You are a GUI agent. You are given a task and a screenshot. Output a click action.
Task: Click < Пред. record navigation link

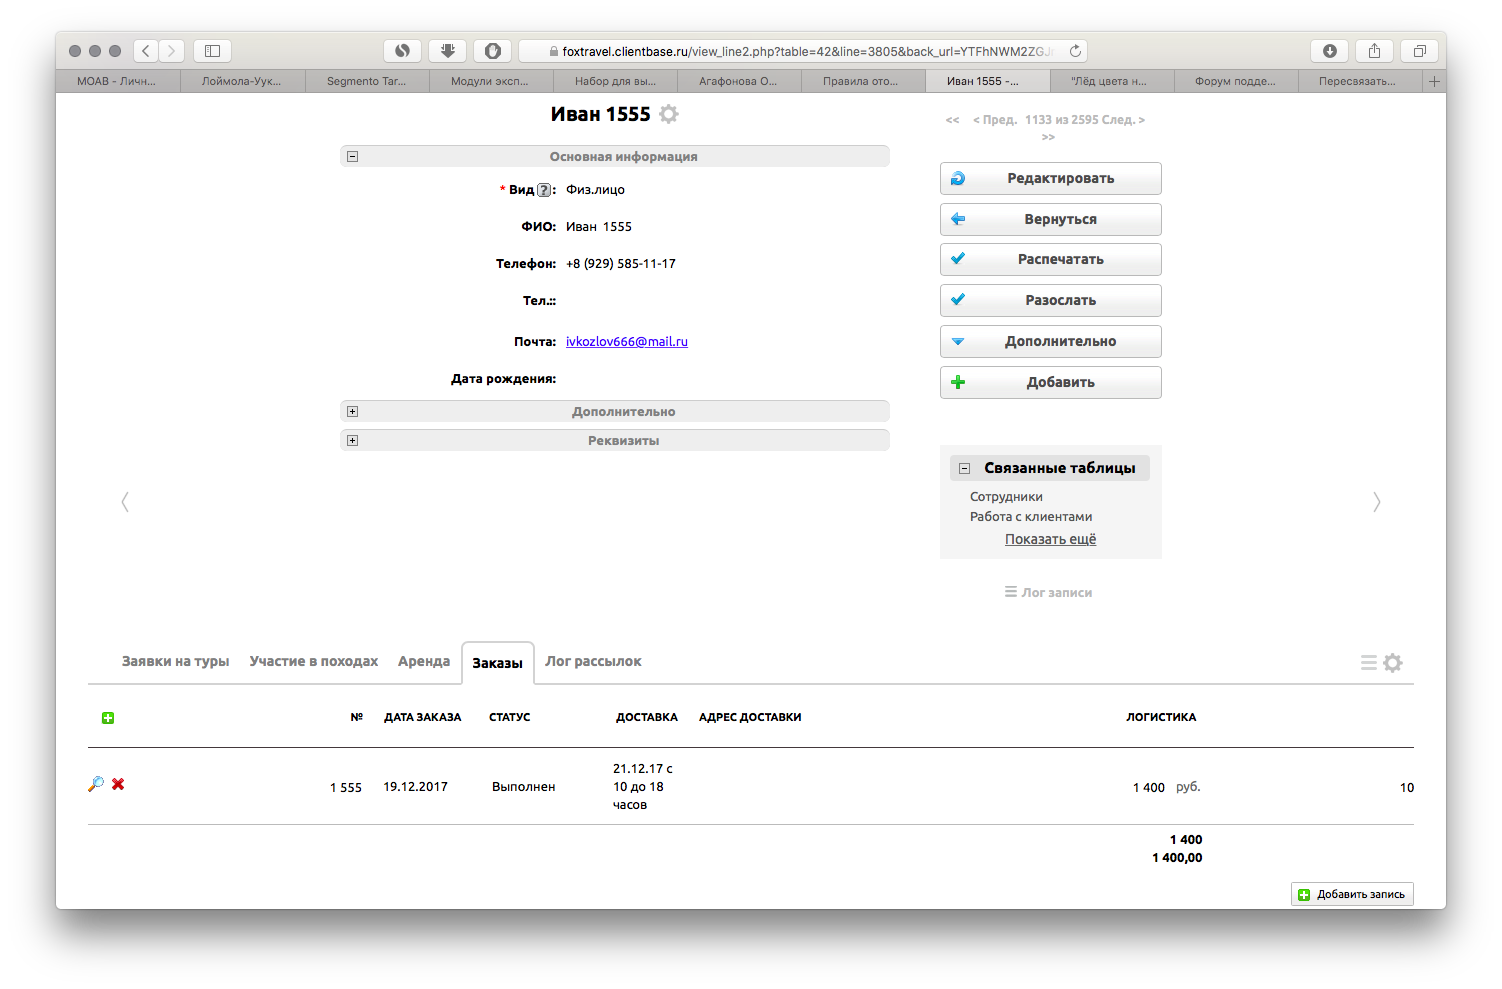coord(995,120)
